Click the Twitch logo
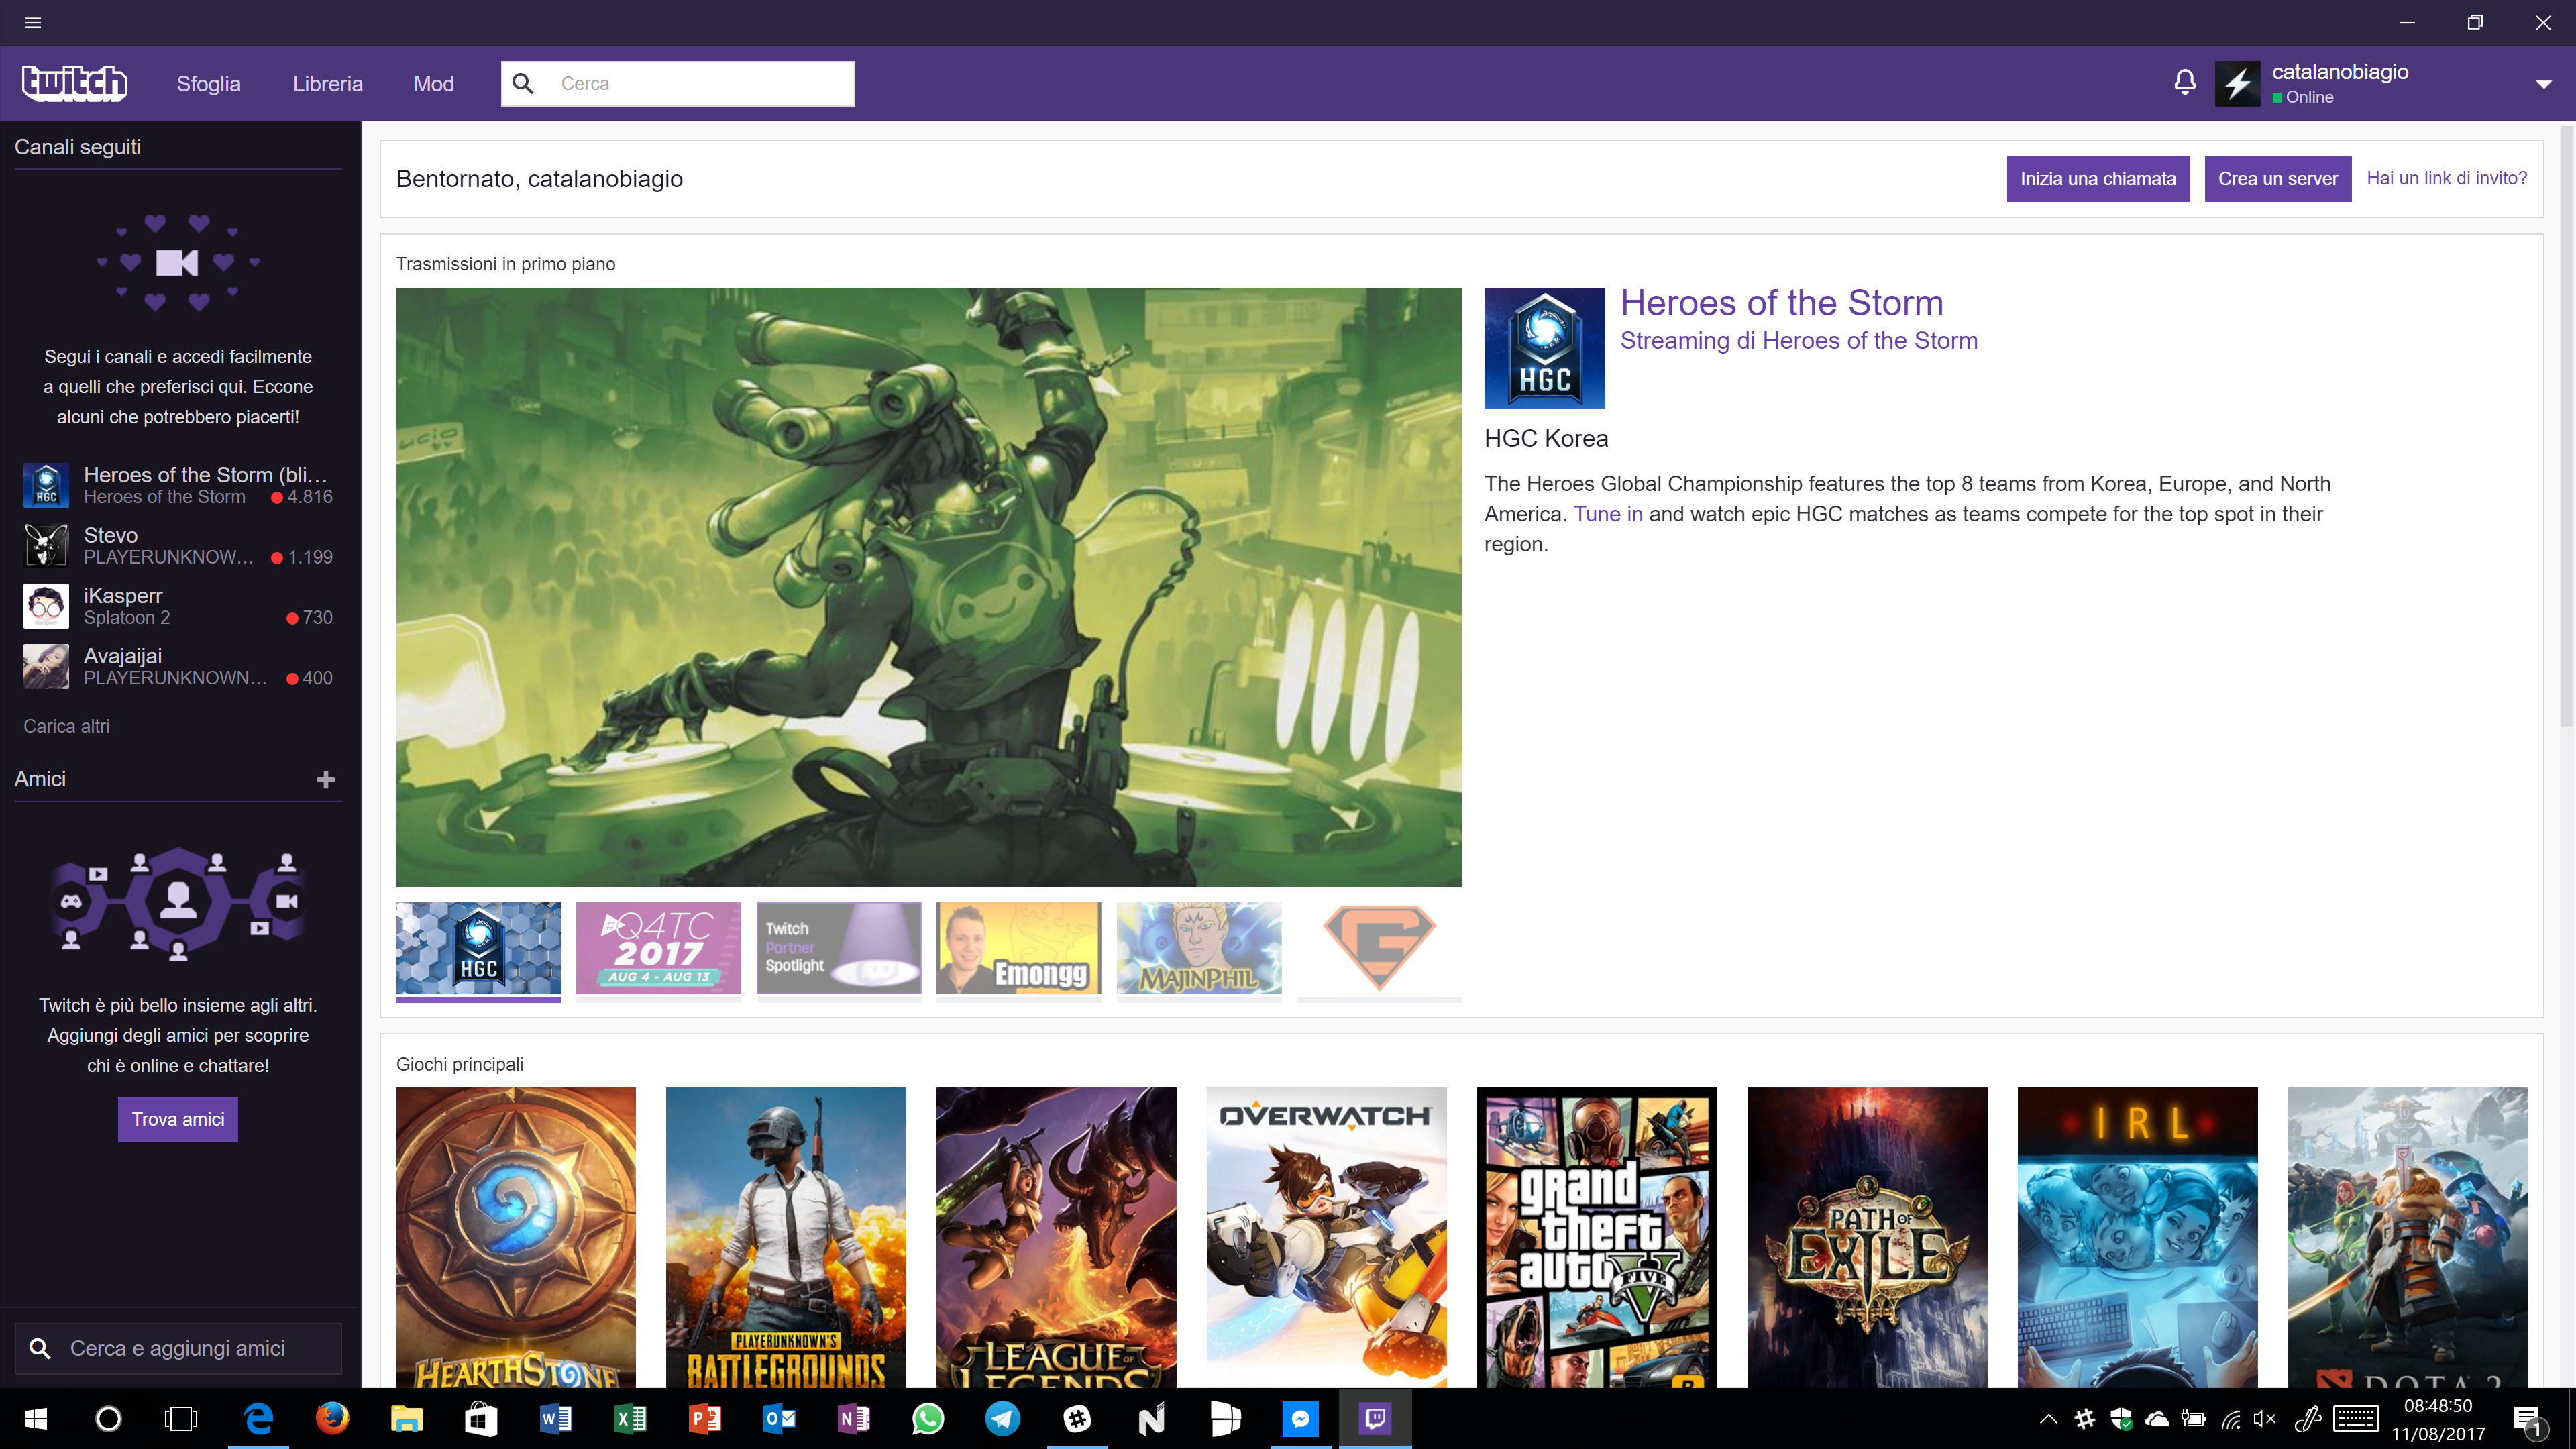The image size is (2576, 1449). pyautogui.click(x=74, y=83)
